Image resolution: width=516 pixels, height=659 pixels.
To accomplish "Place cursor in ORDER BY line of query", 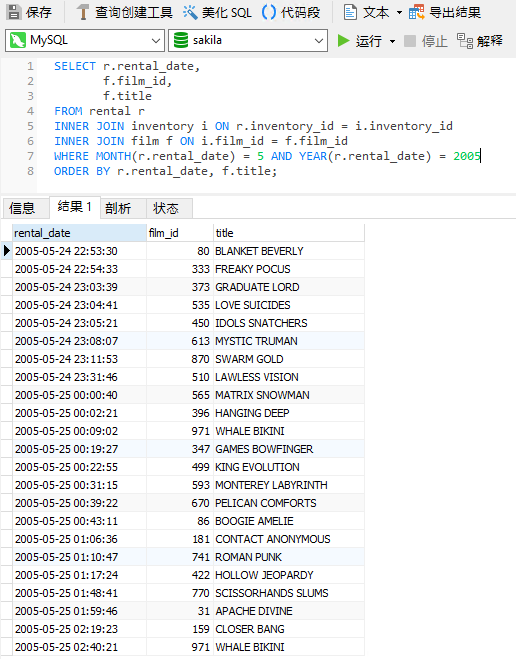I will pos(166,171).
